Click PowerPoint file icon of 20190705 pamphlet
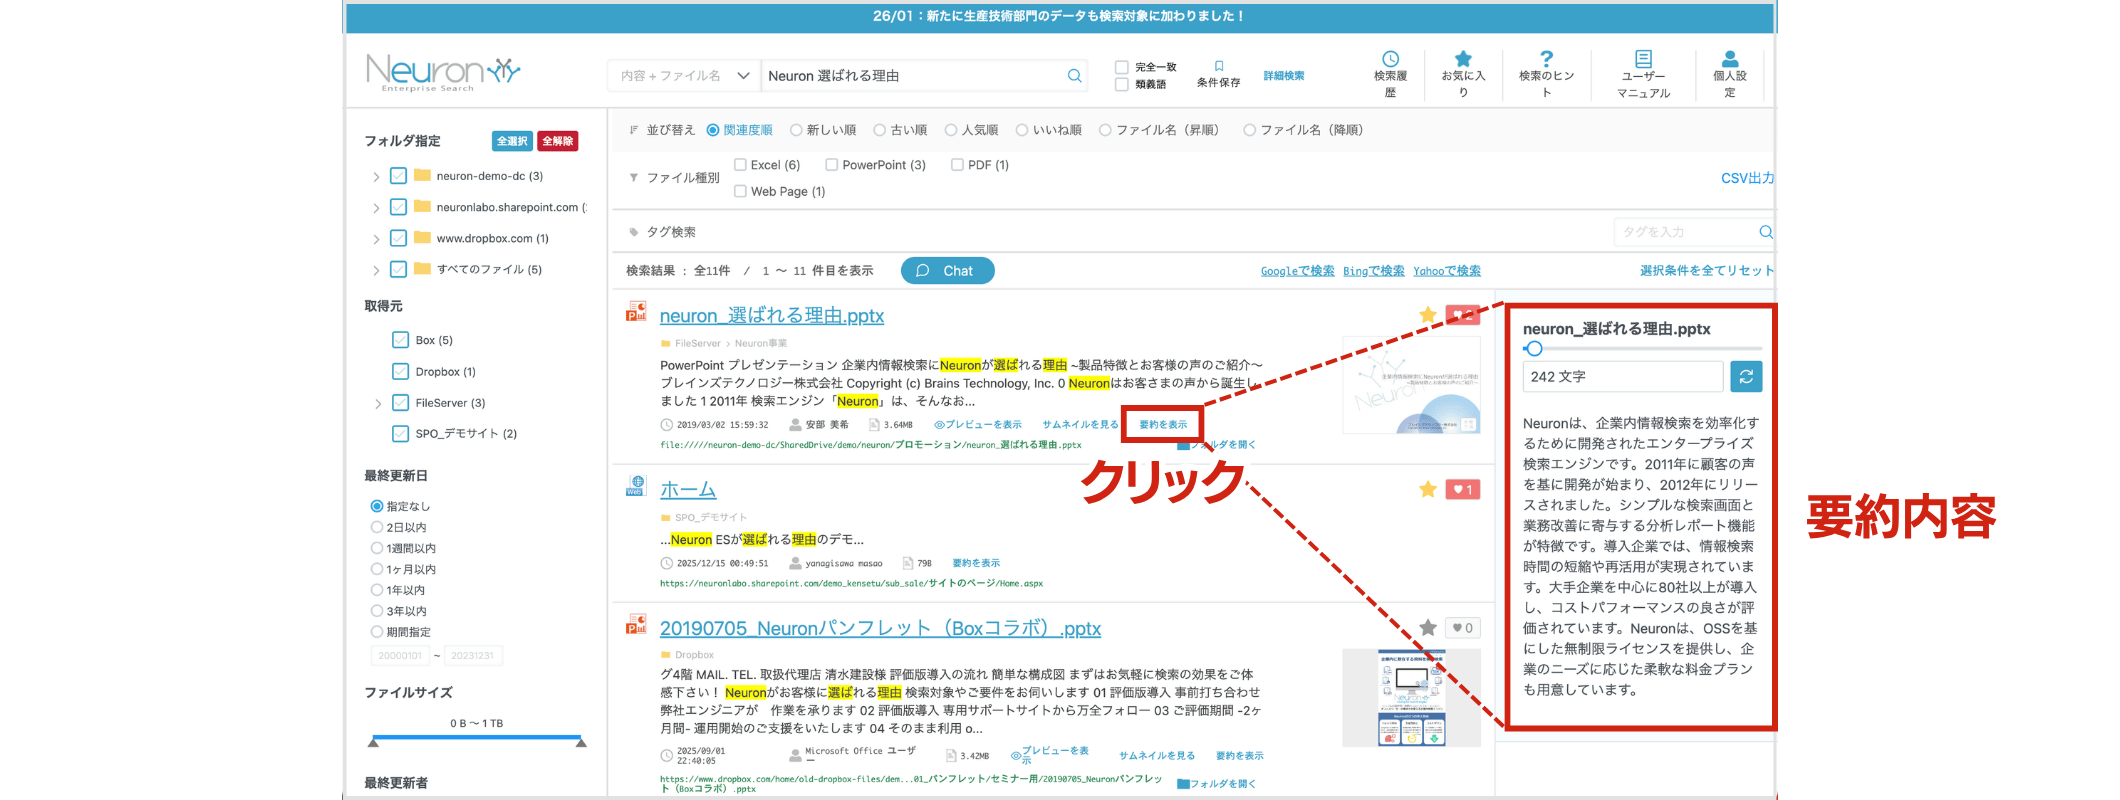The image size is (2120, 800). pyautogui.click(x=636, y=625)
